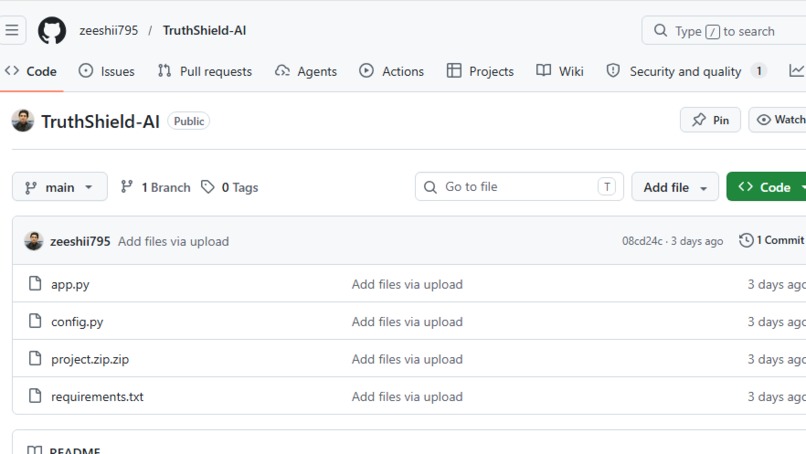Switch to the Wiki tab
The width and height of the screenshot is (806, 454).
point(559,71)
